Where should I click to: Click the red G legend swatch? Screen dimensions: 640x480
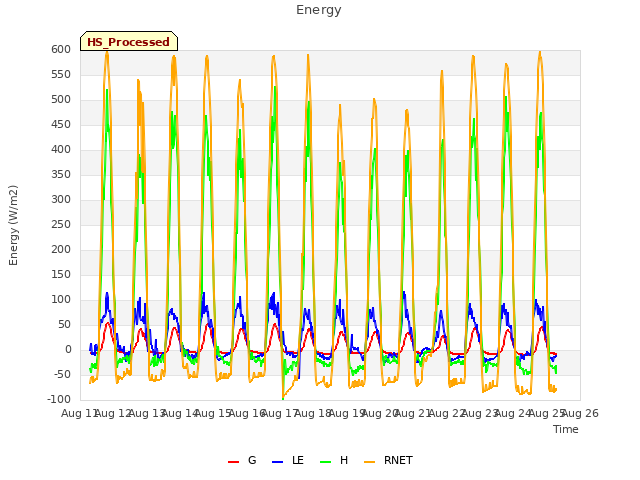pos(233,462)
